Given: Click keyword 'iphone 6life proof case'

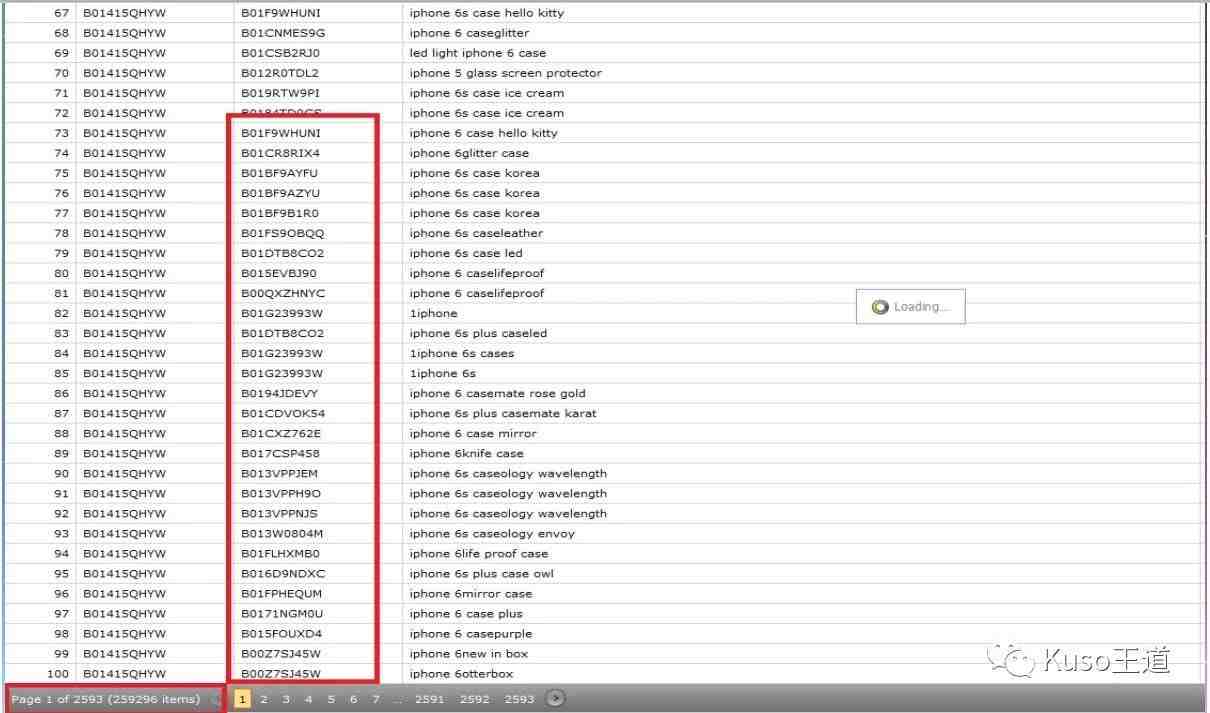Looking at the screenshot, I should (x=479, y=553).
